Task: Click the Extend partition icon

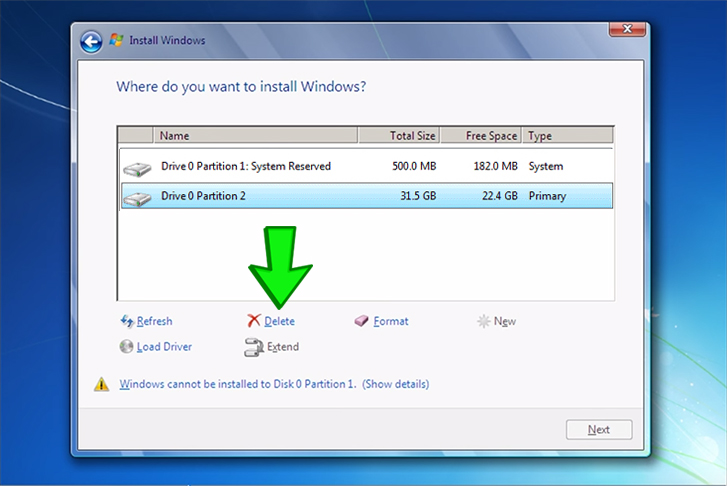Action: (254, 347)
